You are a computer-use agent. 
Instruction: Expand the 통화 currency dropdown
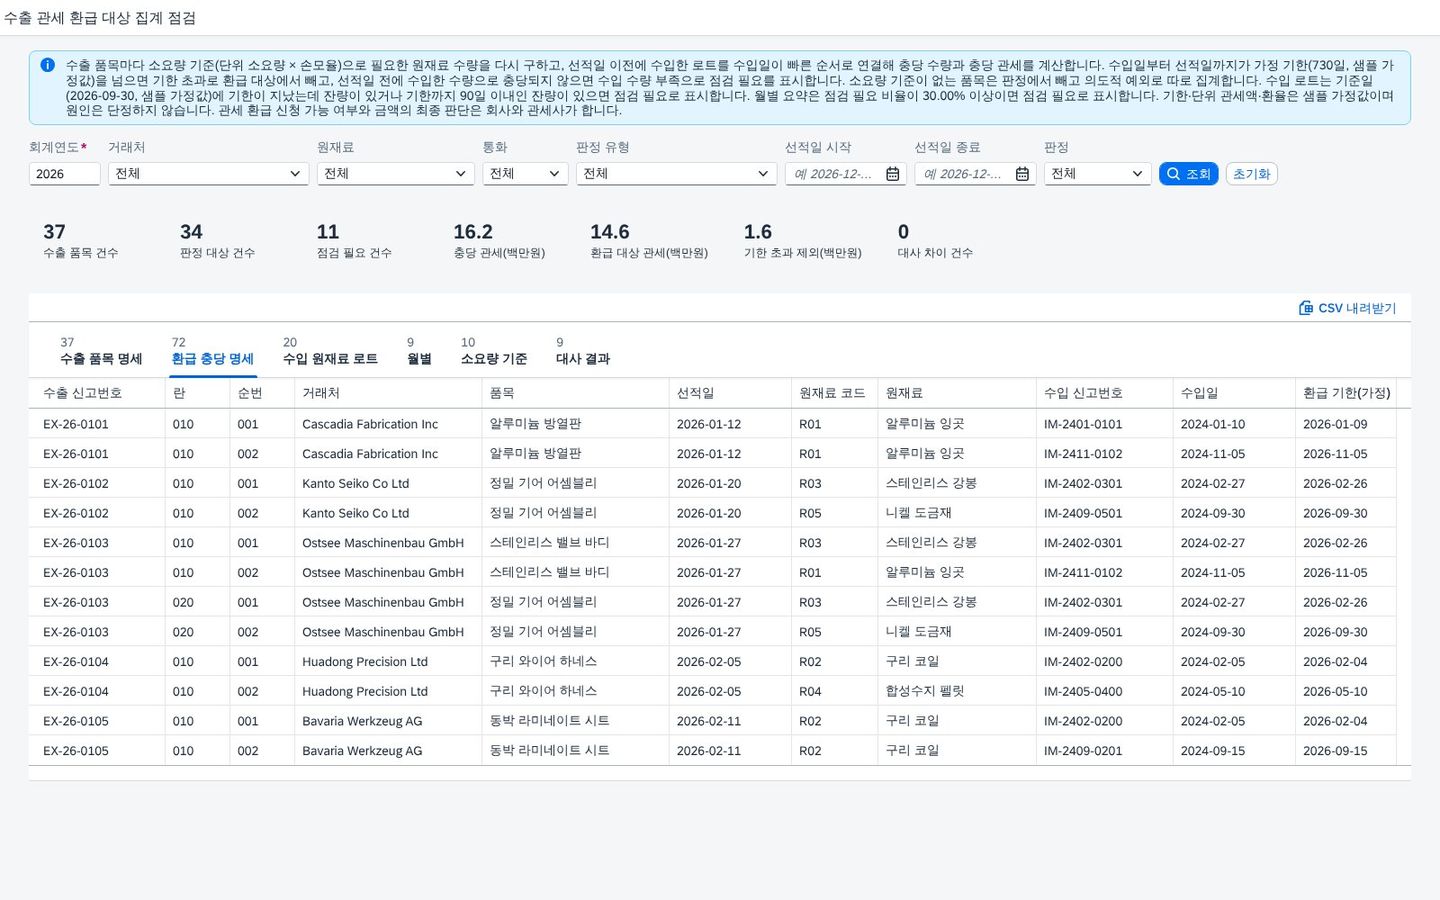[525, 174]
